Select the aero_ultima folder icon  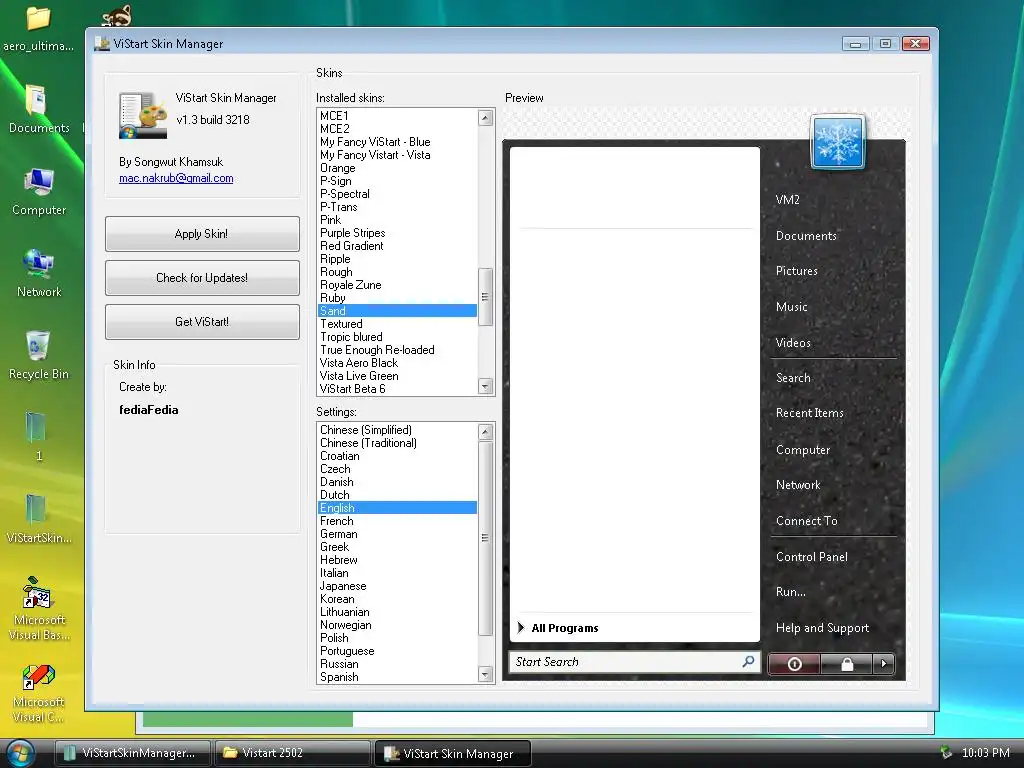tap(39, 27)
